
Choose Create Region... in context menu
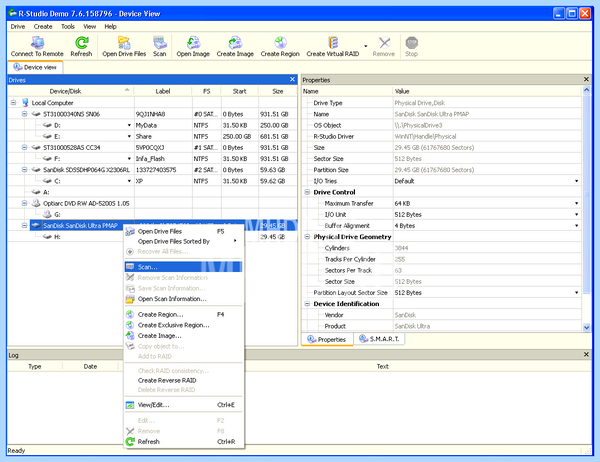pos(183,314)
